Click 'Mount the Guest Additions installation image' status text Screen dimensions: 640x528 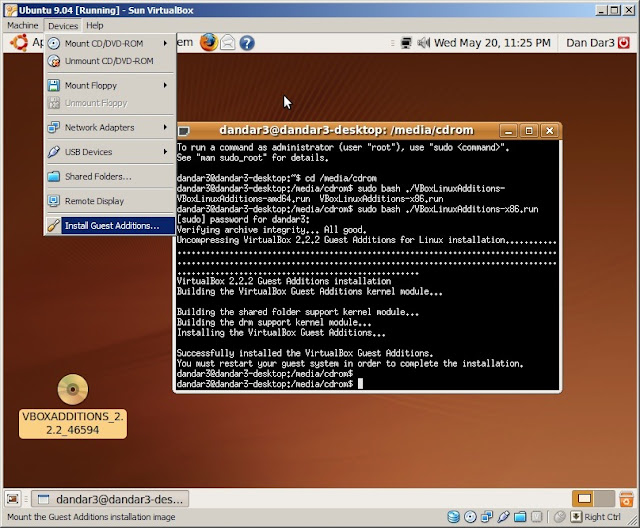(x=91, y=517)
